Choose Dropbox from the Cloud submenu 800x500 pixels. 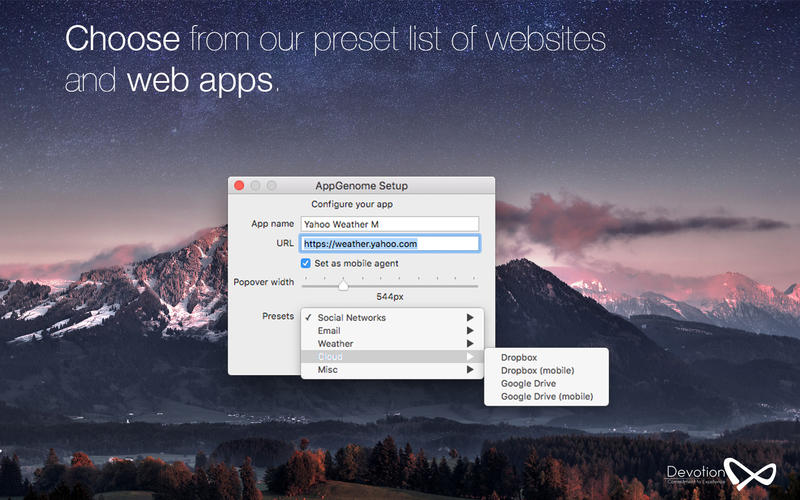546,358
